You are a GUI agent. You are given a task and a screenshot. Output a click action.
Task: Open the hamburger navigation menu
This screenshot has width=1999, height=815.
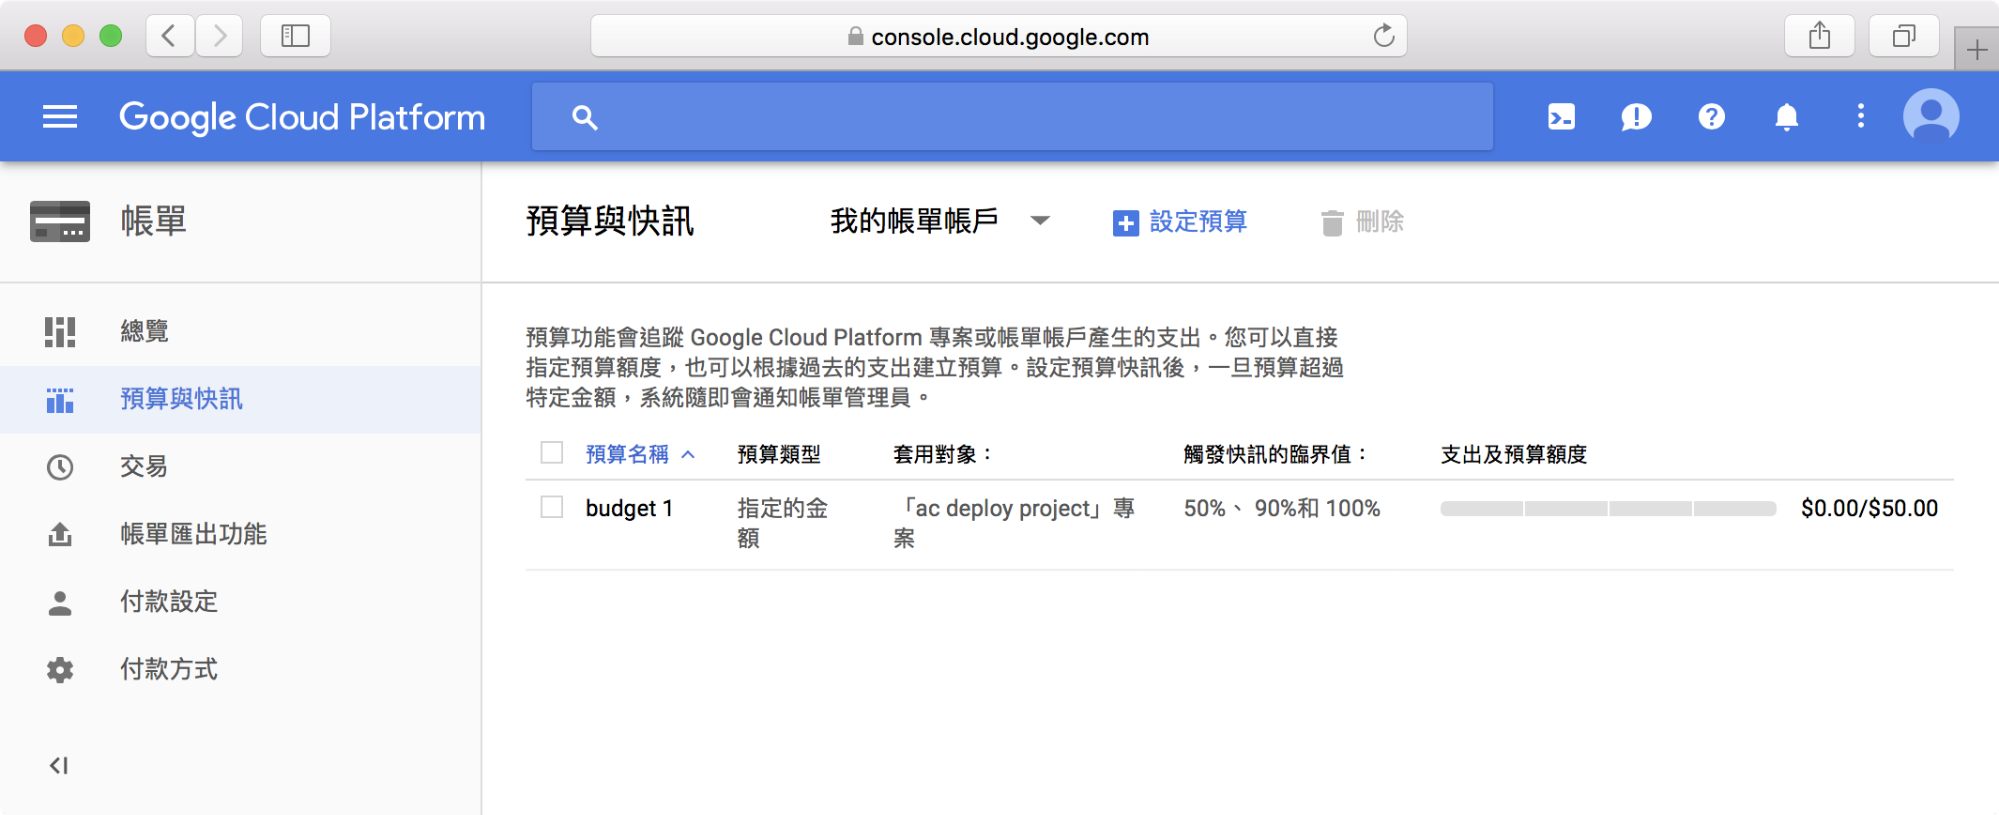tap(60, 117)
